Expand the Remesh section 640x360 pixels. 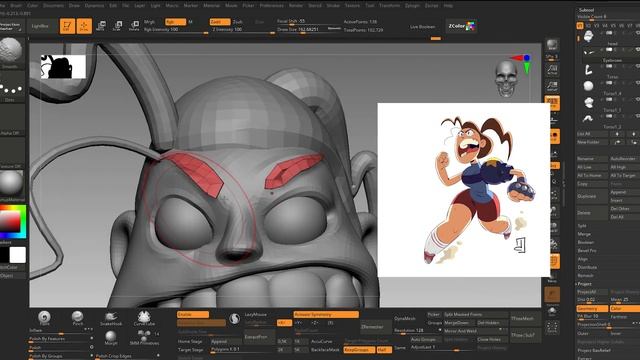(586, 276)
